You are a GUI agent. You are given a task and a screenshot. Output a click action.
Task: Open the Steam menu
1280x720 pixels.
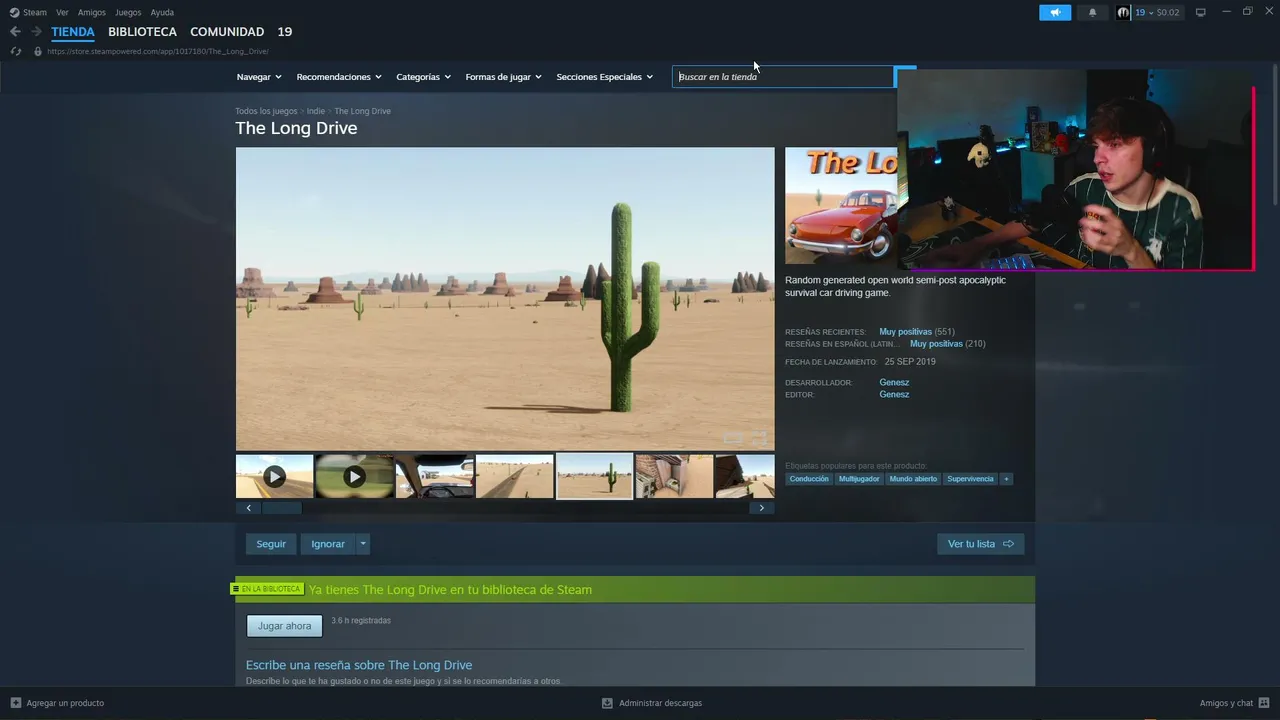click(x=35, y=12)
